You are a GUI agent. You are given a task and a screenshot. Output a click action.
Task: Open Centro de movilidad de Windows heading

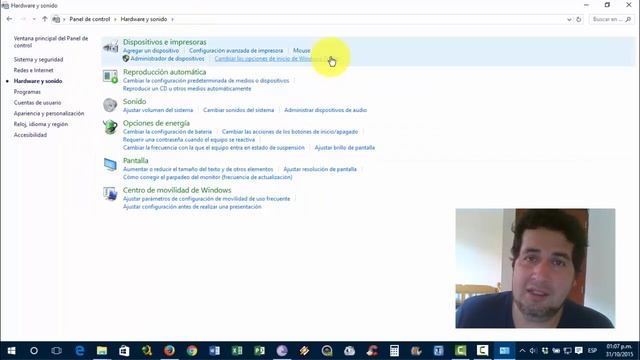click(177, 190)
